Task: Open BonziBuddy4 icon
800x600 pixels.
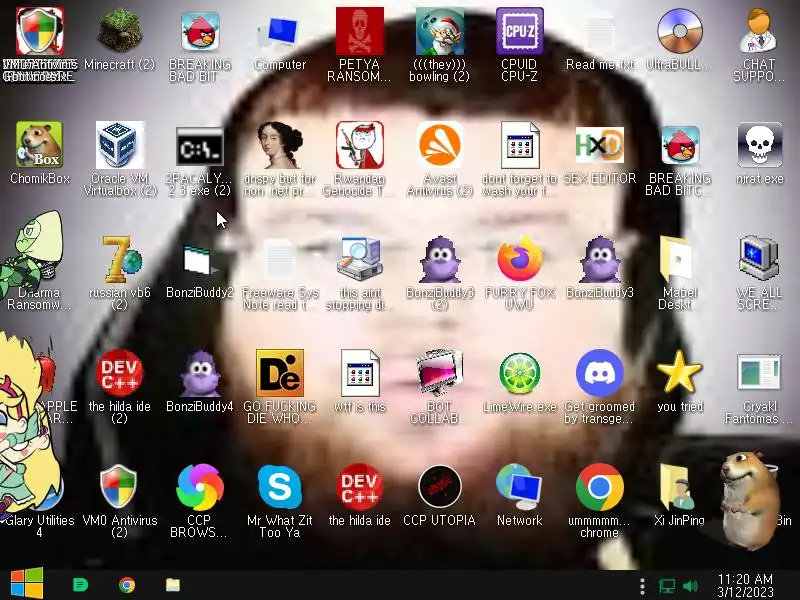Action: pyautogui.click(x=199, y=373)
